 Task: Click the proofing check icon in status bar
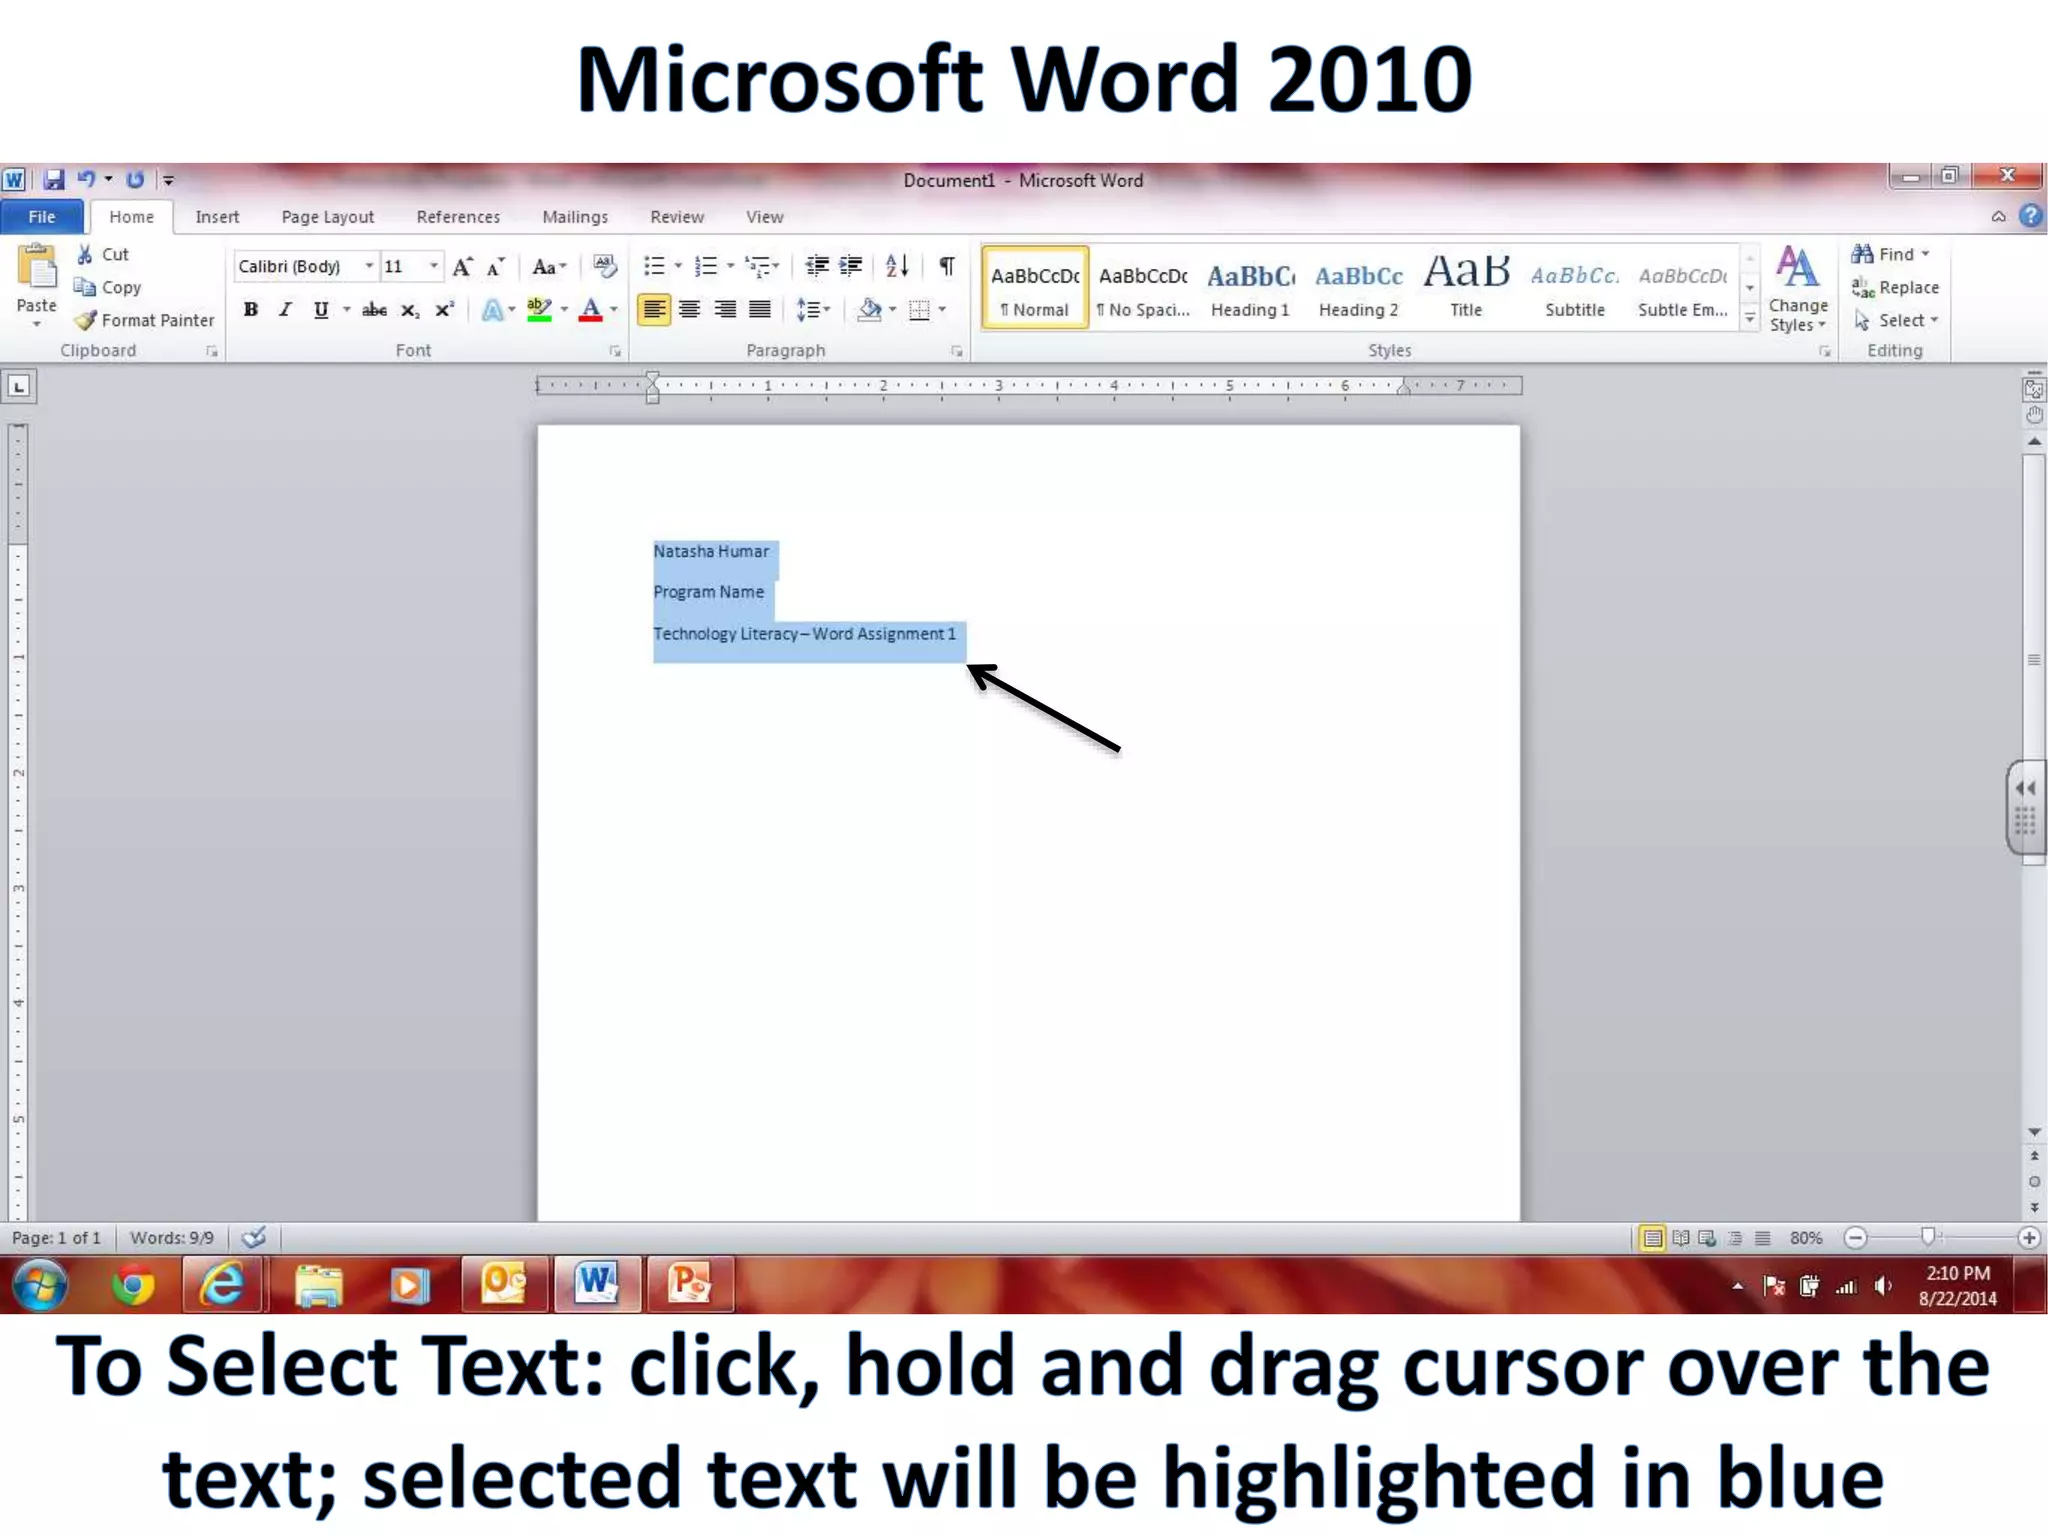click(x=254, y=1238)
